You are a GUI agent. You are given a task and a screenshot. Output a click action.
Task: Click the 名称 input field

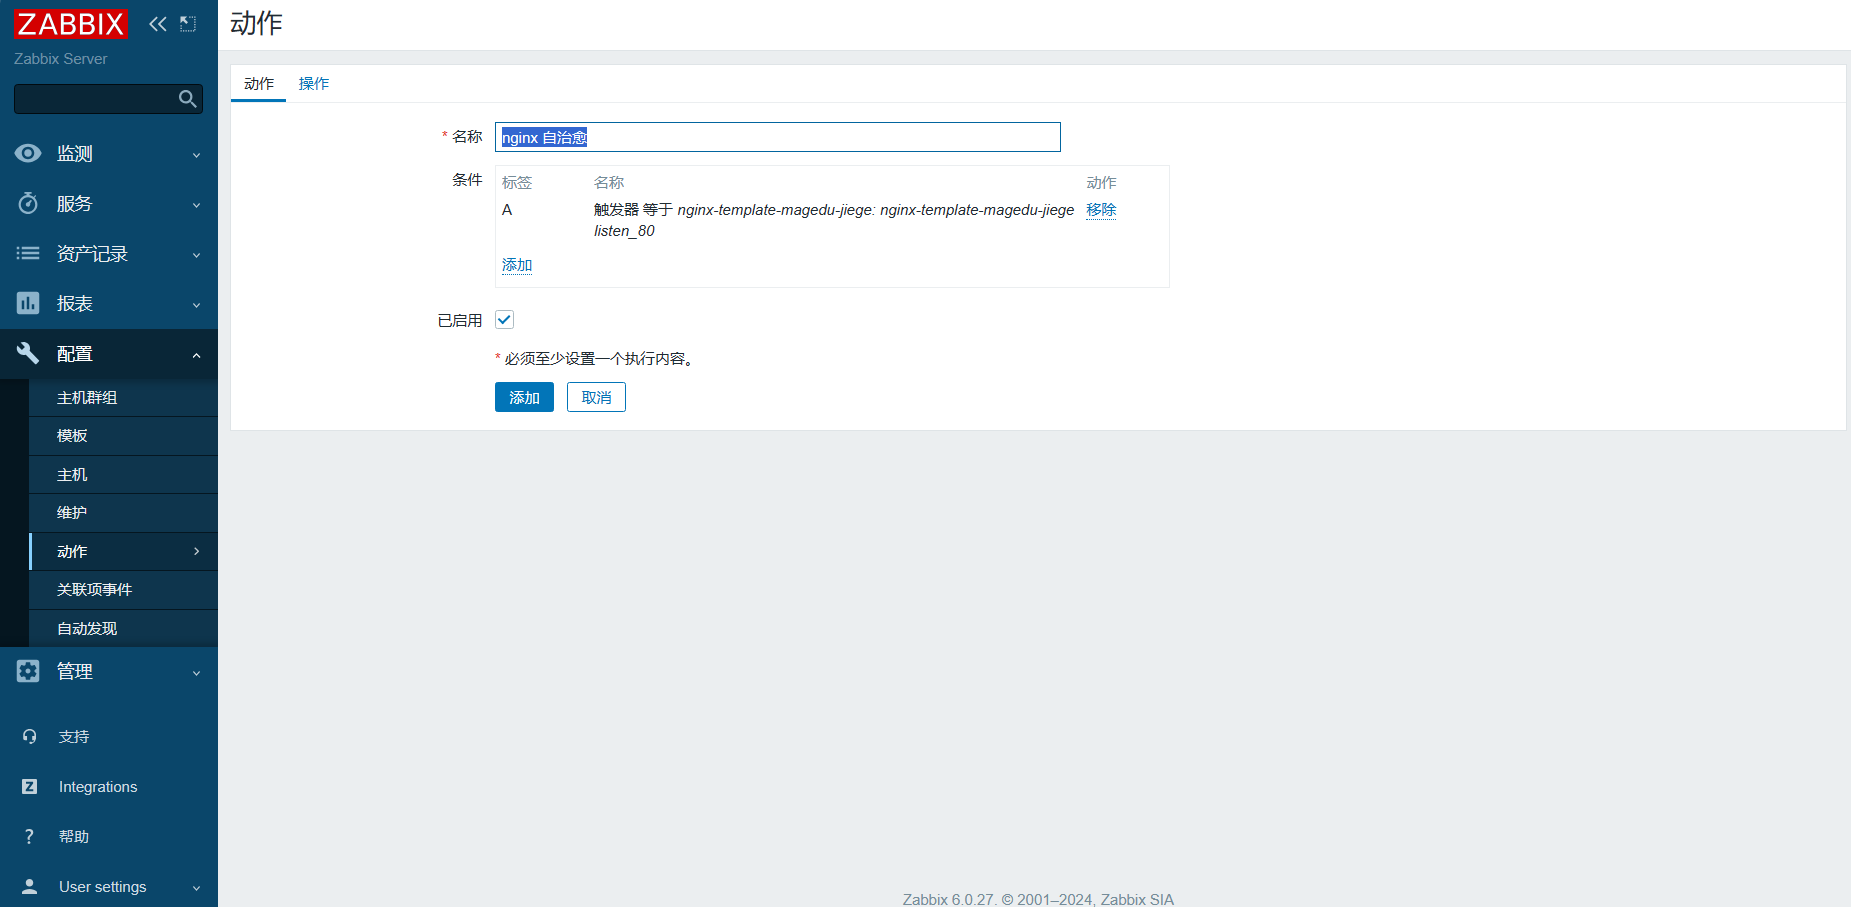coord(778,137)
